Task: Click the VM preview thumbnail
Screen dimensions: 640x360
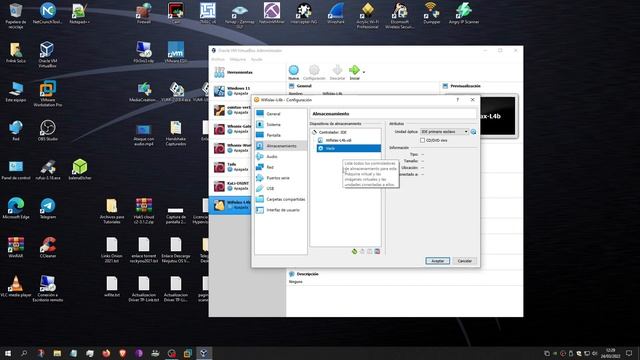Action: coord(497,116)
